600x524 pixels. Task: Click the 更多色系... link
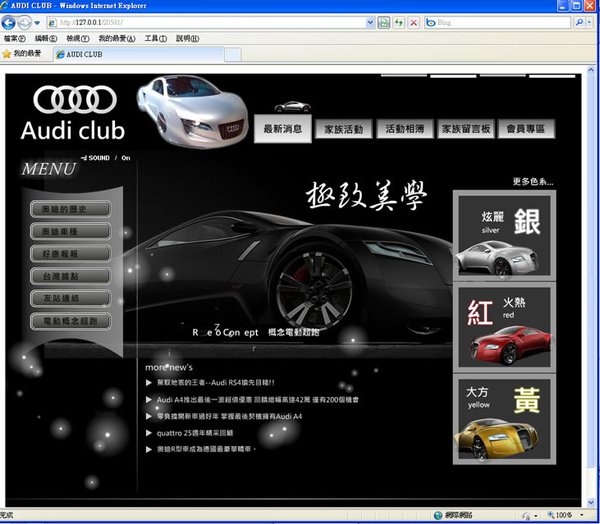533,181
